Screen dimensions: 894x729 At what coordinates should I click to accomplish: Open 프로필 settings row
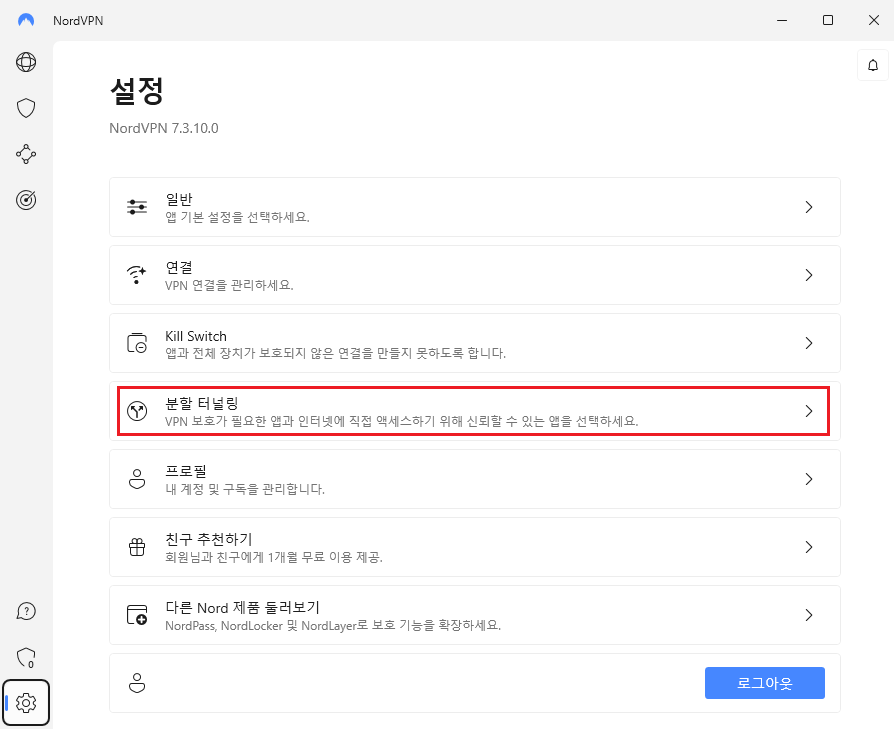point(474,479)
